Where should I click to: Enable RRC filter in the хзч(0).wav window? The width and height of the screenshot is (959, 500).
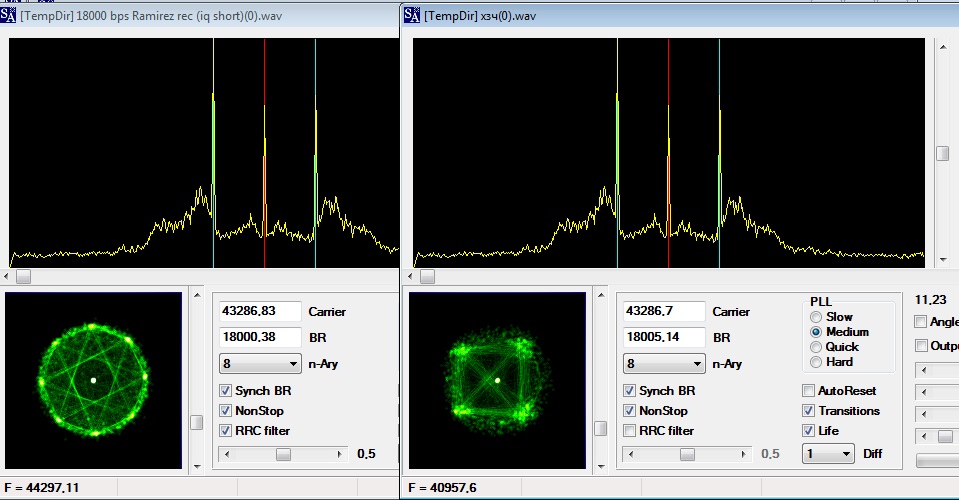click(629, 430)
